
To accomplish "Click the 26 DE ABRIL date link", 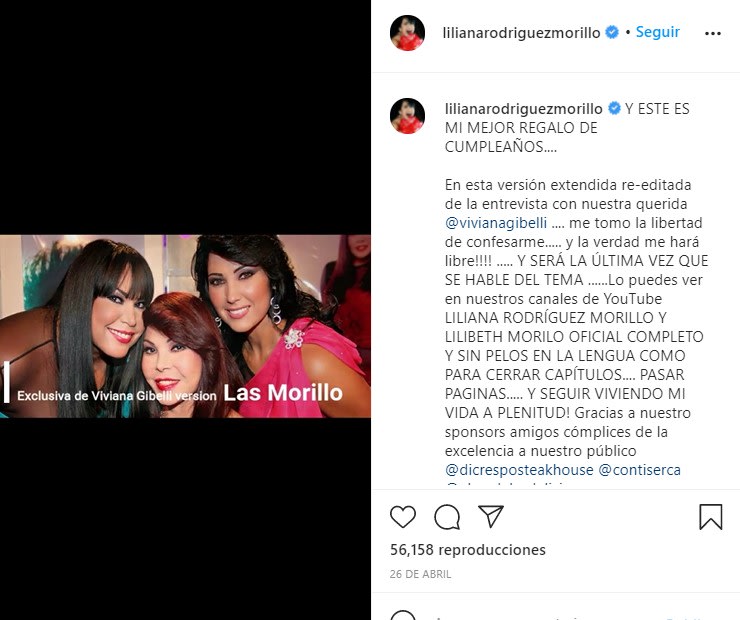I will click(420, 574).
